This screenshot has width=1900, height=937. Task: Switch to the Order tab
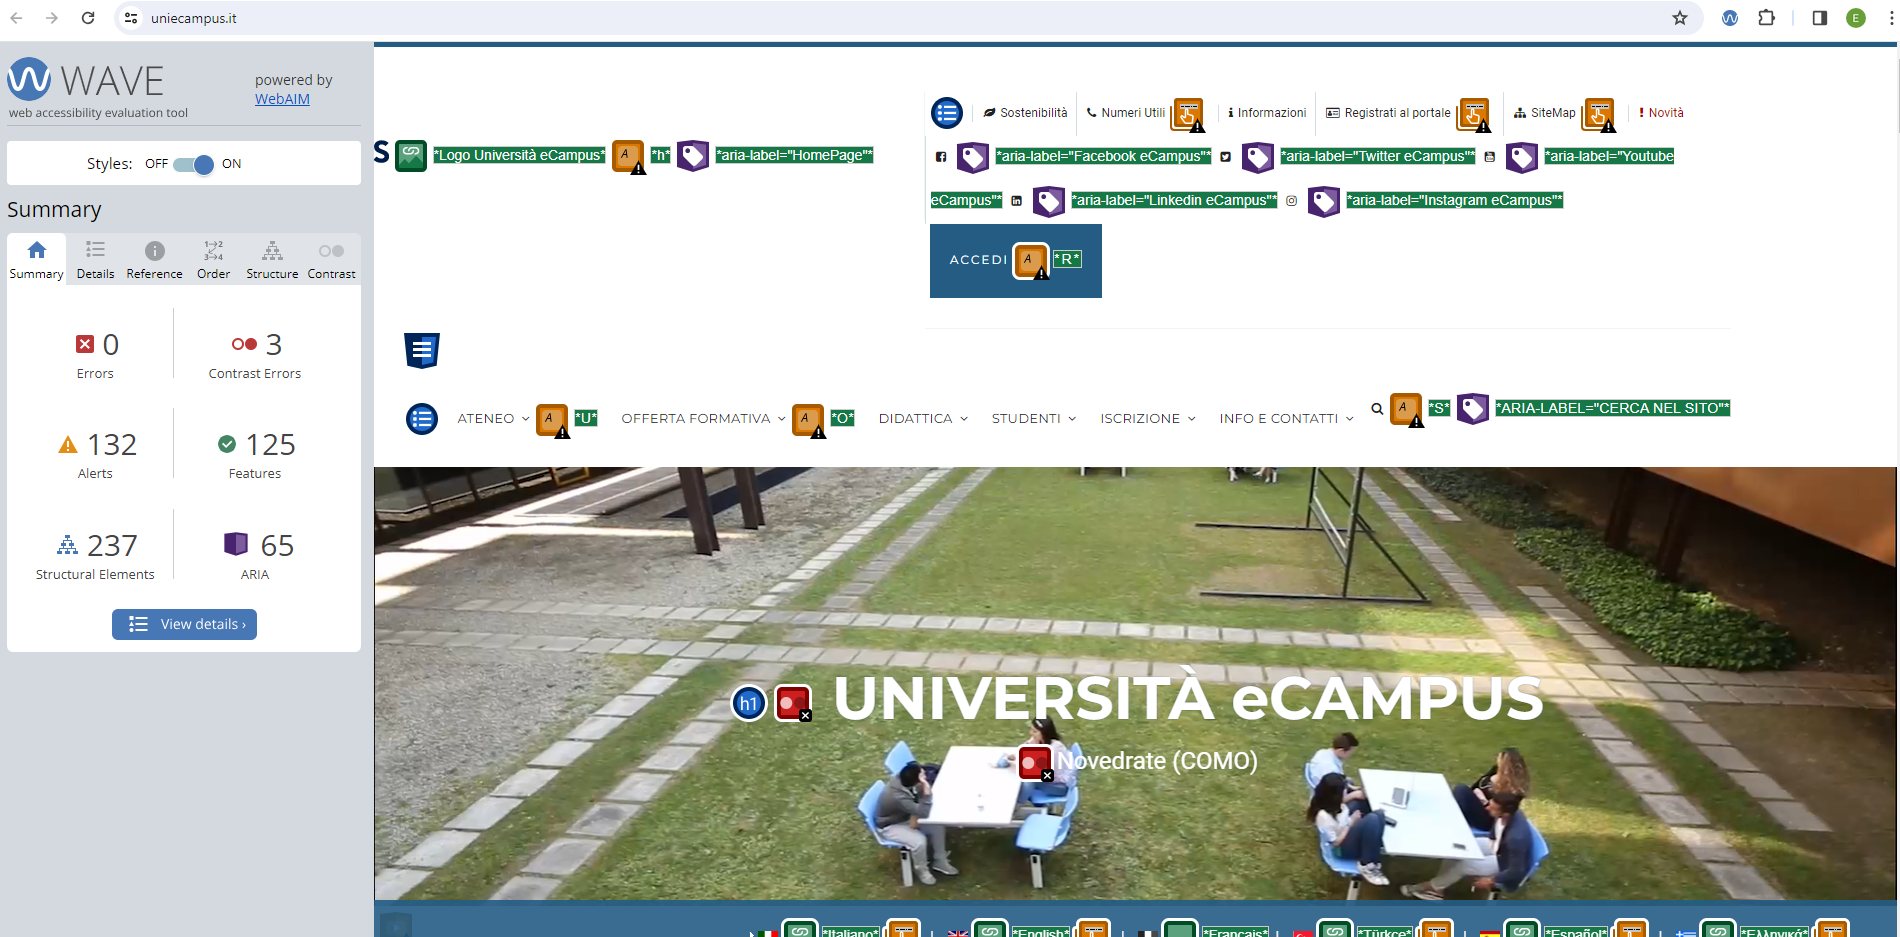click(x=213, y=260)
